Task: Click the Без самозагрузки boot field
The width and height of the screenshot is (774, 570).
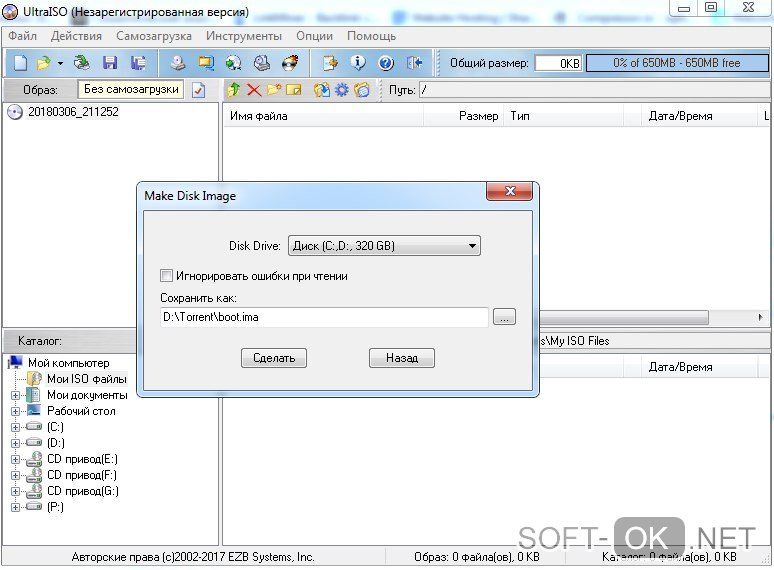Action: click(x=131, y=89)
